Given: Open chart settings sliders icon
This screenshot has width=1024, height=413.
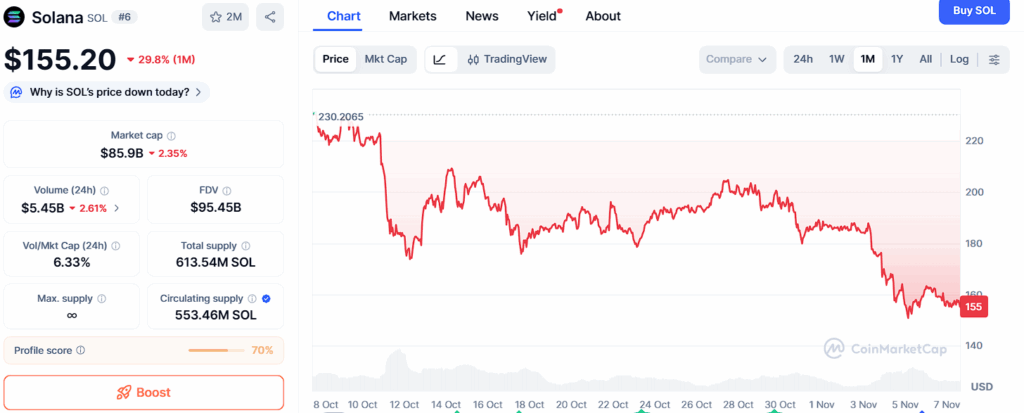Looking at the screenshot, I should (994, 59).
